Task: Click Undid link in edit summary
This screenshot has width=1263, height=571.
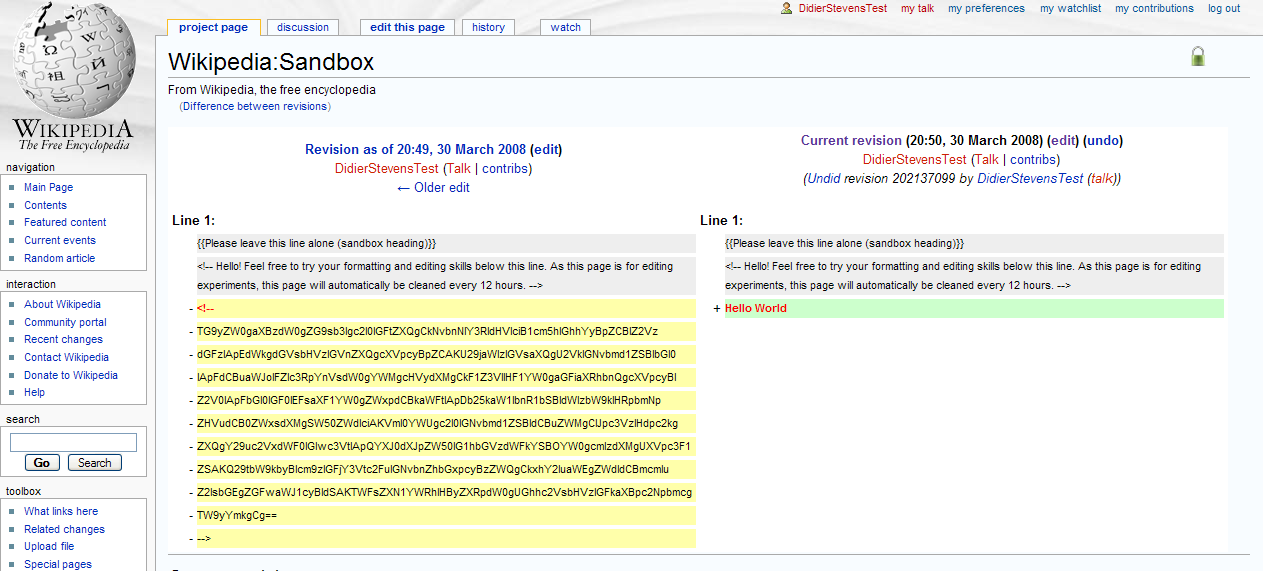Action: [823, 178]
